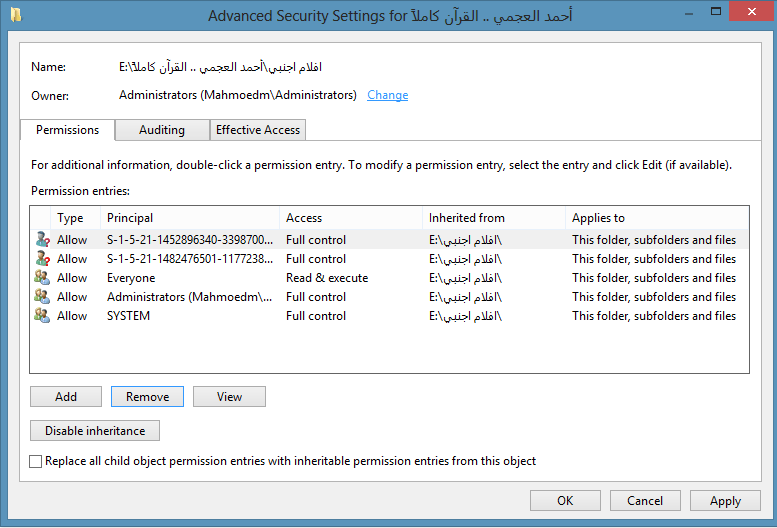Sort by the Access column header

point(351,218)
